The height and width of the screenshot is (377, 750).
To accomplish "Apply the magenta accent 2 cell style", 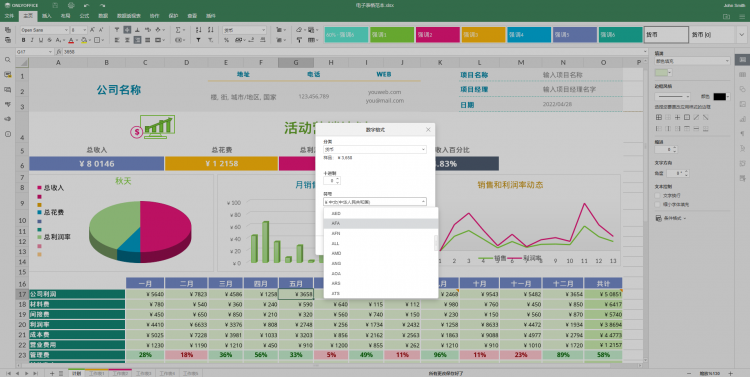I will pos(437,34).
